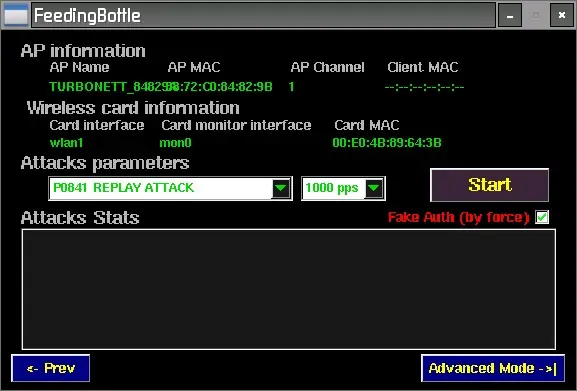577x391 pixels.
Task: Minimize the FeedingBottle window
Action: click(510, 15)
